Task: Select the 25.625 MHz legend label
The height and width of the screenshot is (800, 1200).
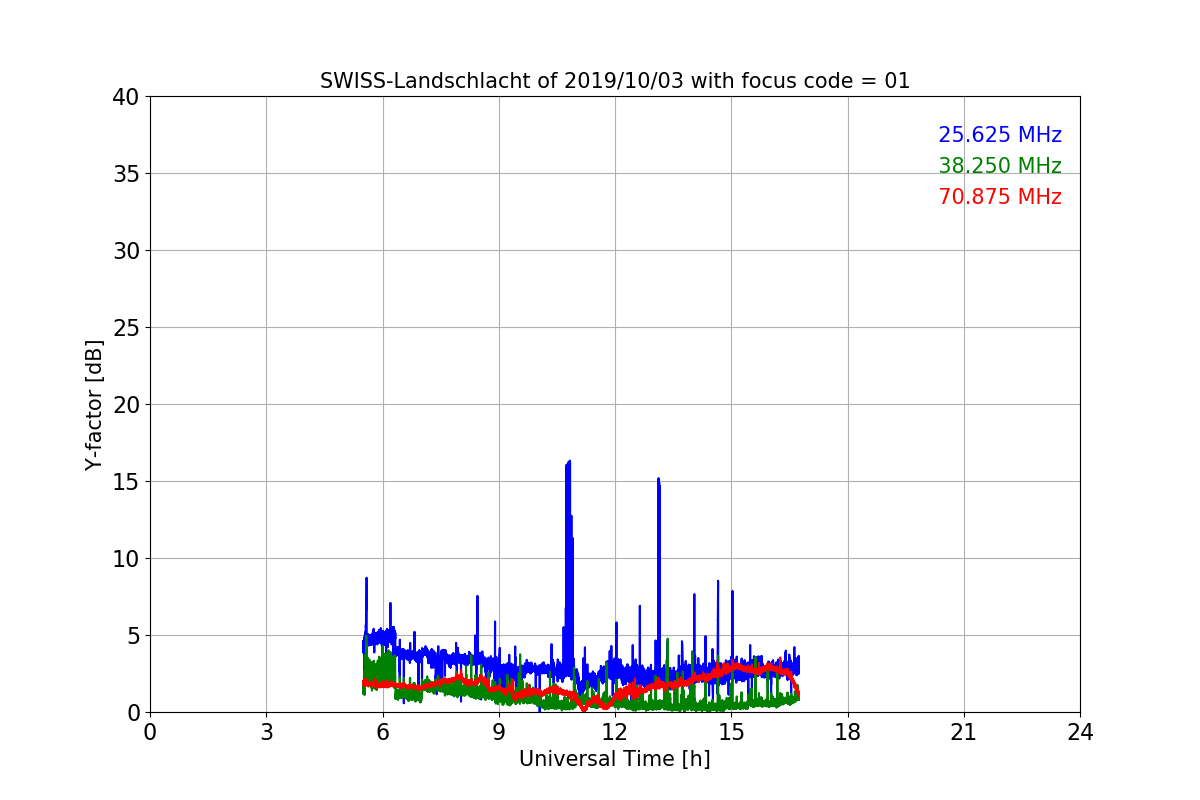Action: tap(999, 135)
